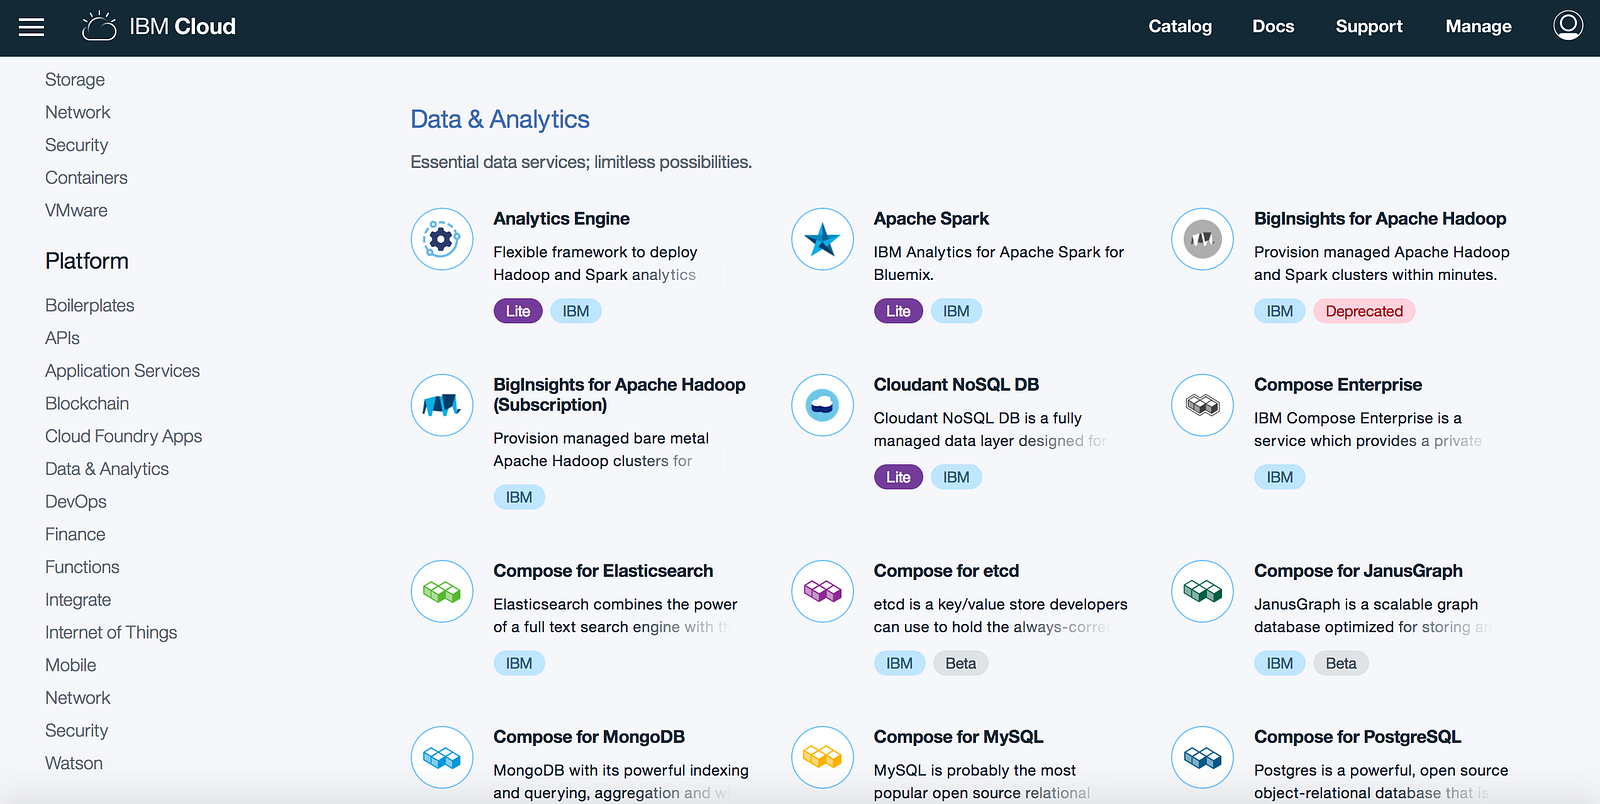Select Application Services in the sidebar

pos(122,371)
